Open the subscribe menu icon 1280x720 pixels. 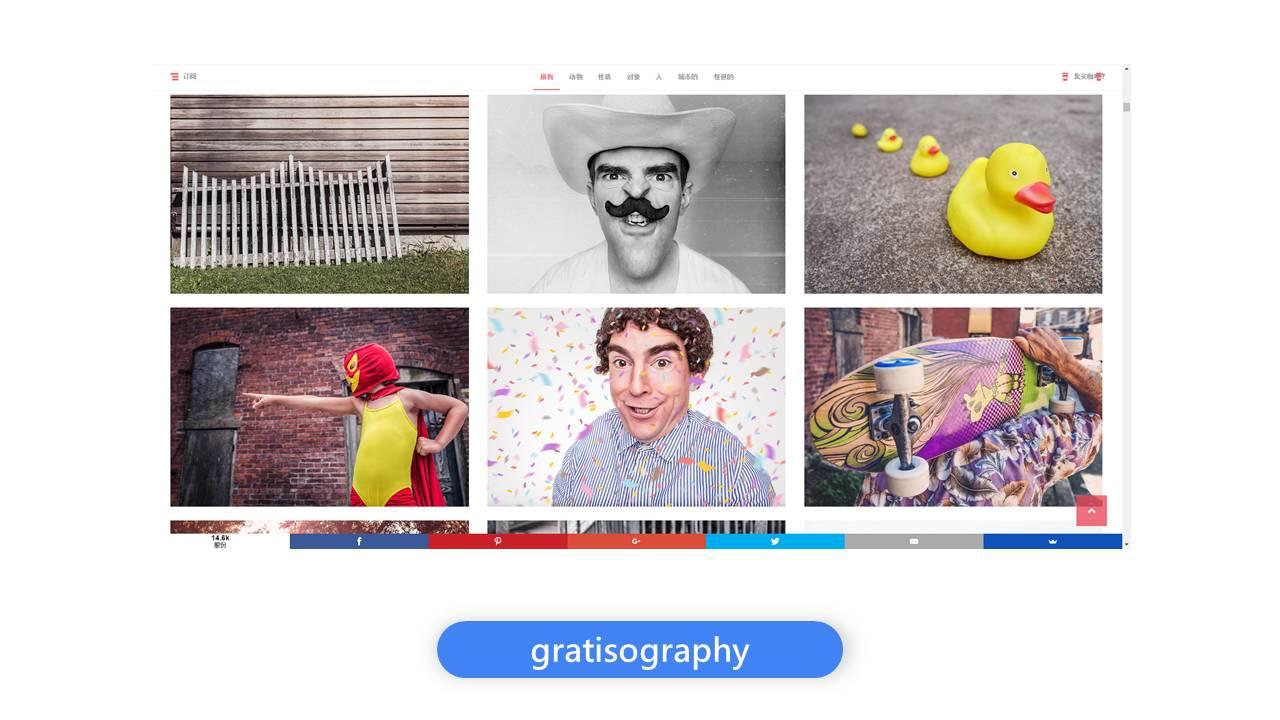coord(175,77)
